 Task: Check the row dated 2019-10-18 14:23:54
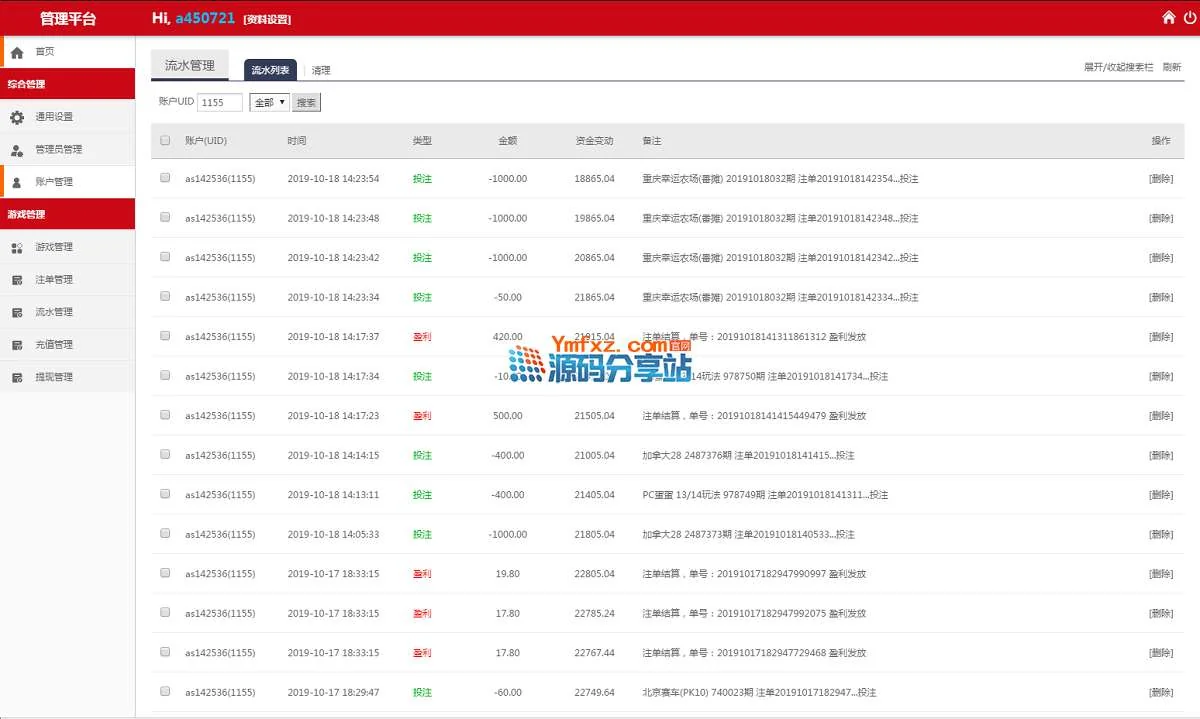pyautogui.click(x=165, y=178)
